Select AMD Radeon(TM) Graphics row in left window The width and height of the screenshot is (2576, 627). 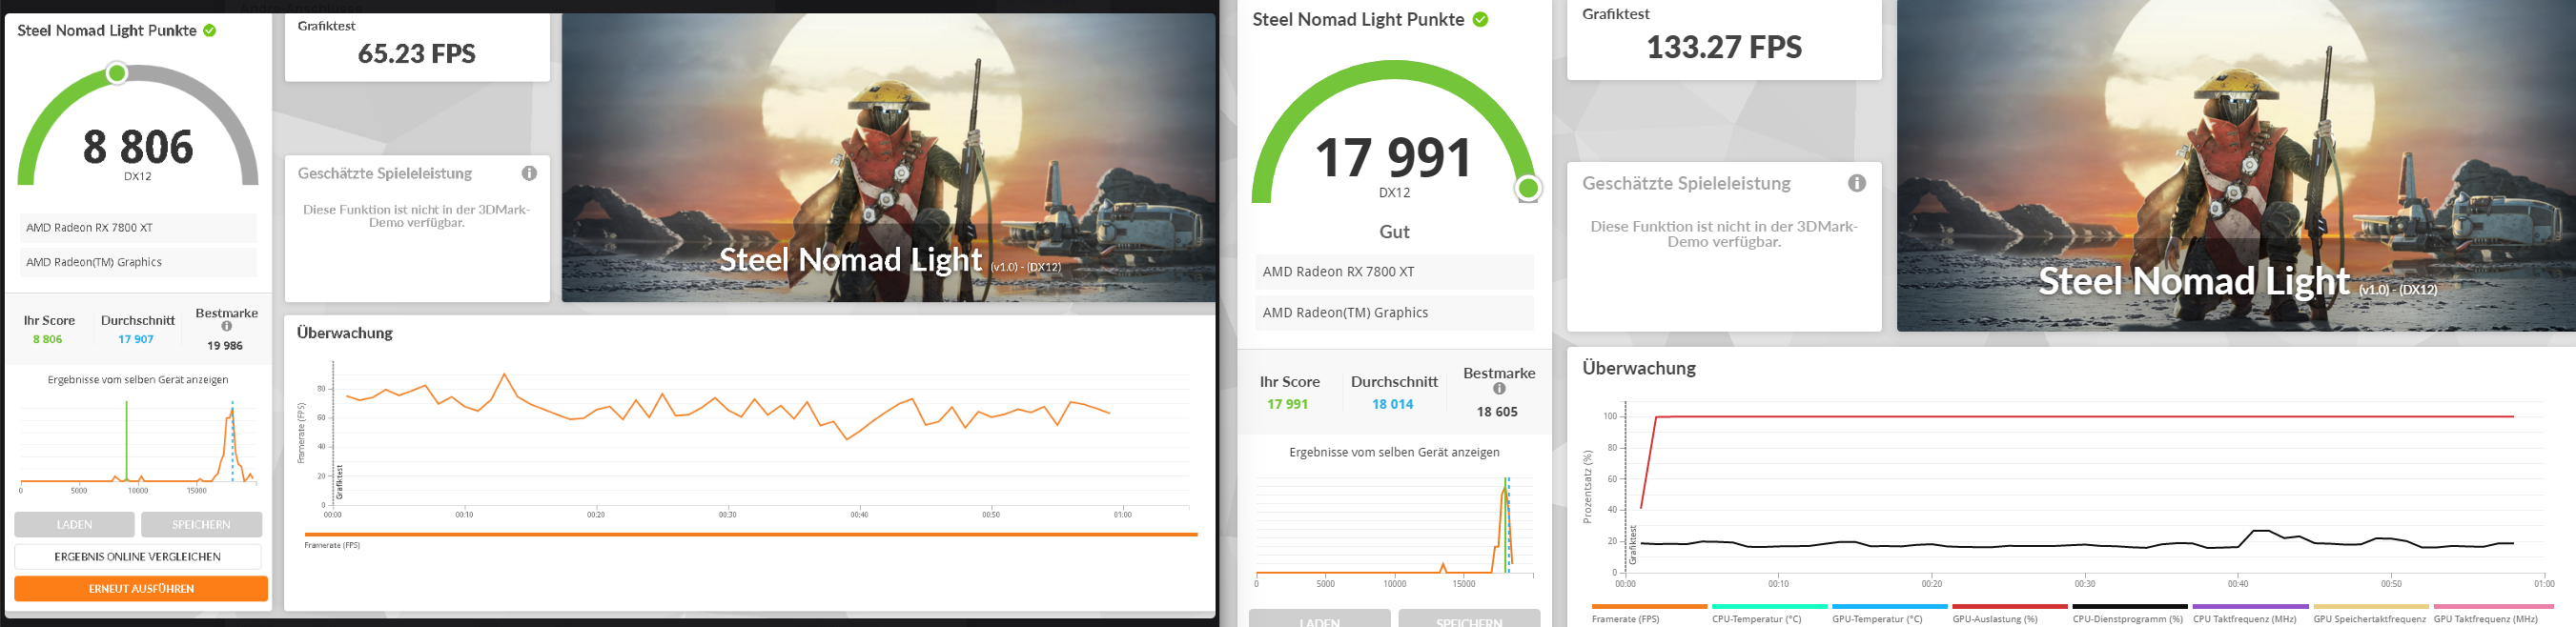[138, 262]
